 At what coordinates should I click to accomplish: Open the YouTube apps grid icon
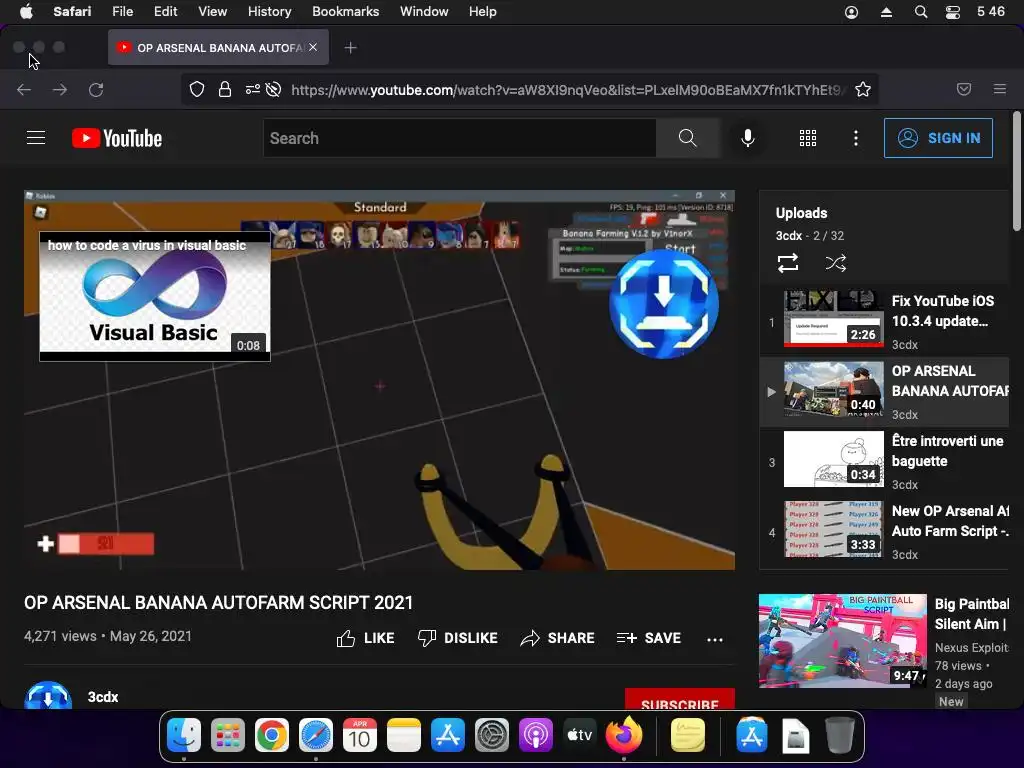coord(808,138)
